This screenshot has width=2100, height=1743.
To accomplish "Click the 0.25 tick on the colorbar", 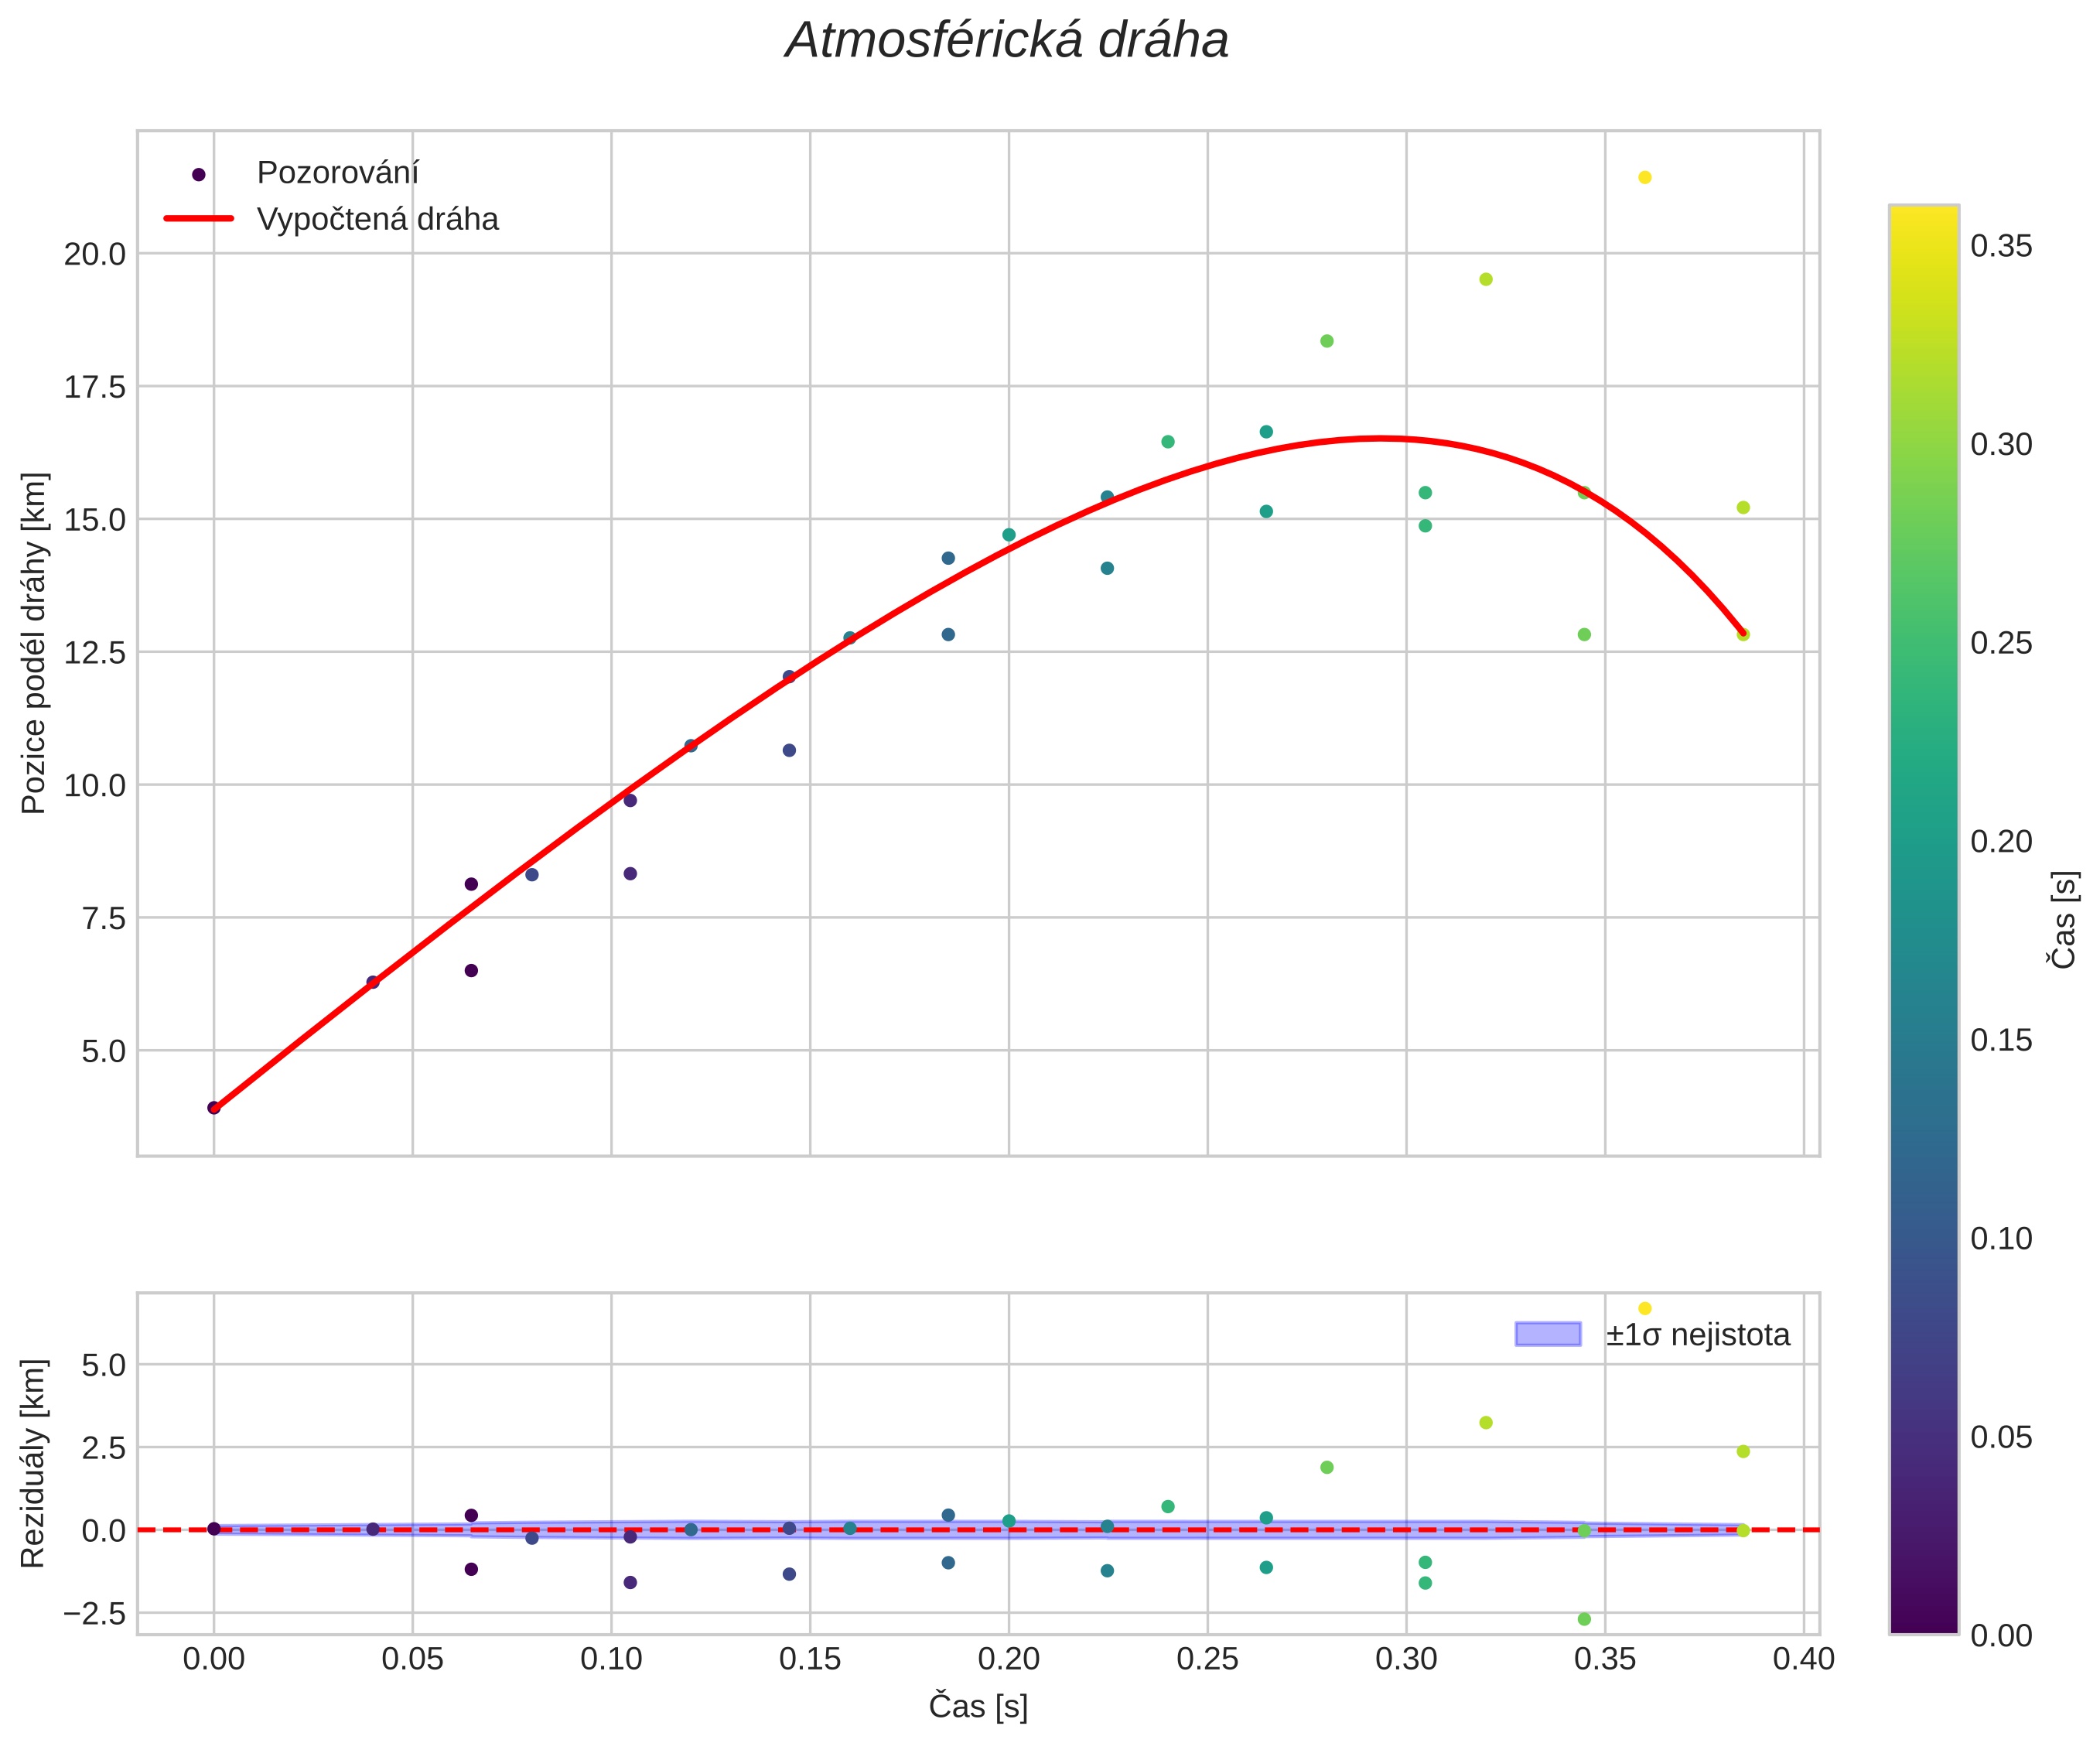I will (x=2001, y=643).
